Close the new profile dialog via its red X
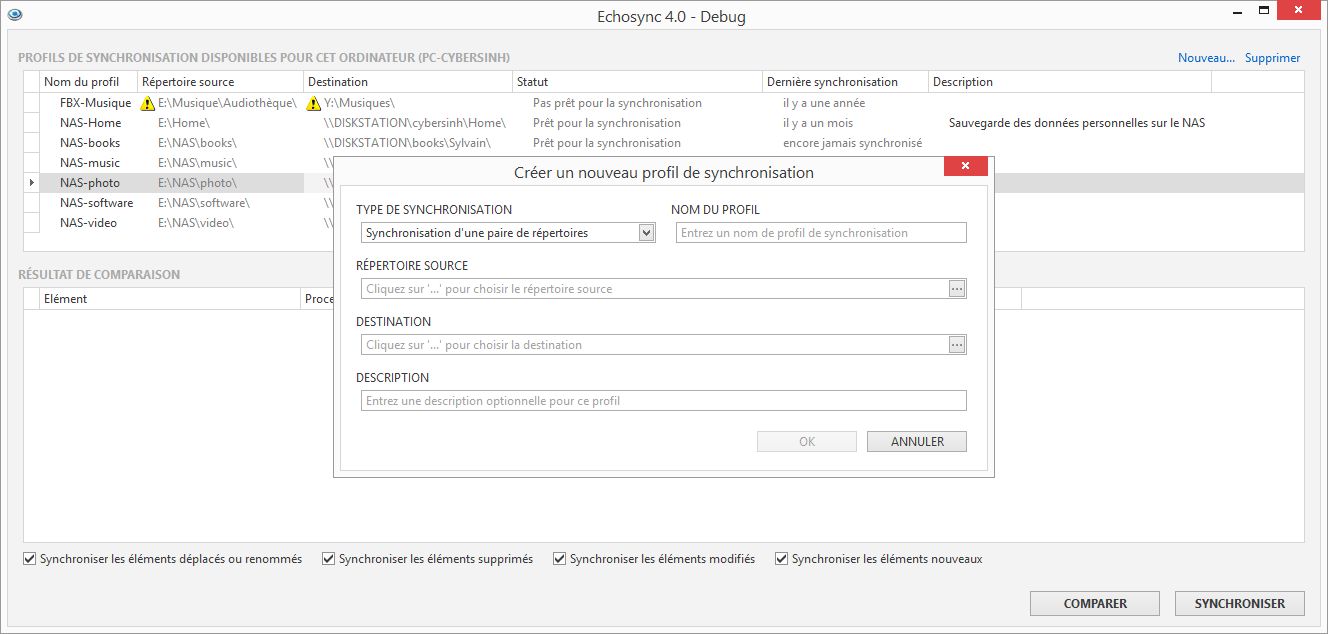The image size is (1328, 634). tap(965, 166)
